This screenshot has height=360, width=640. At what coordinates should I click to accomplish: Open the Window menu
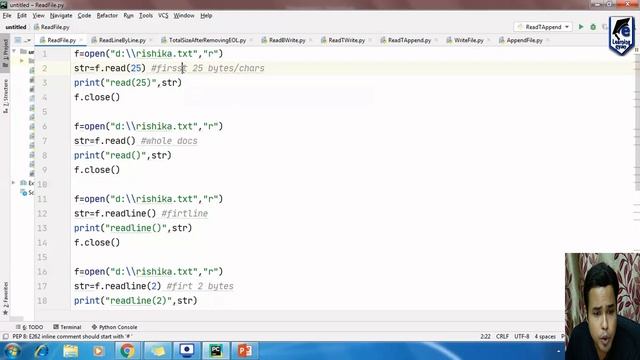[x=184, y=16]
